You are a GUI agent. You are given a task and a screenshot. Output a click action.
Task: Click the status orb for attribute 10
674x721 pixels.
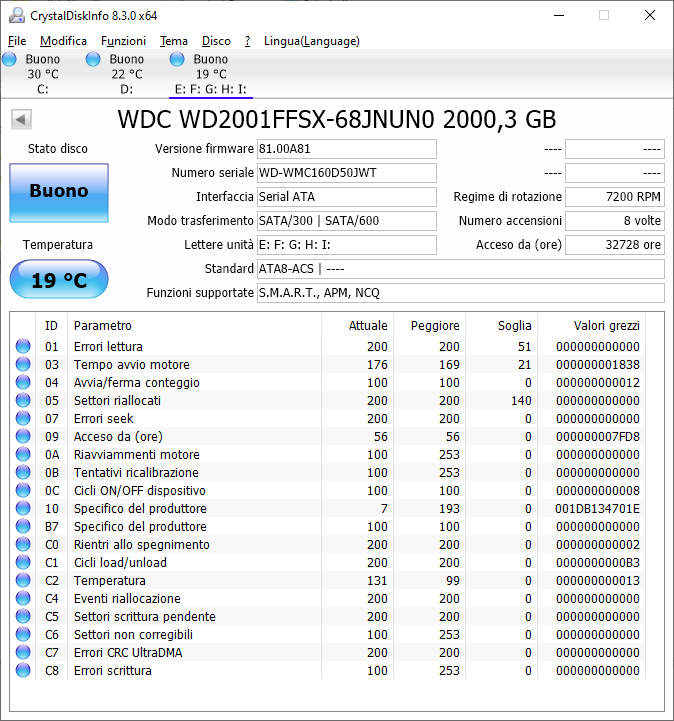[23, 508]
